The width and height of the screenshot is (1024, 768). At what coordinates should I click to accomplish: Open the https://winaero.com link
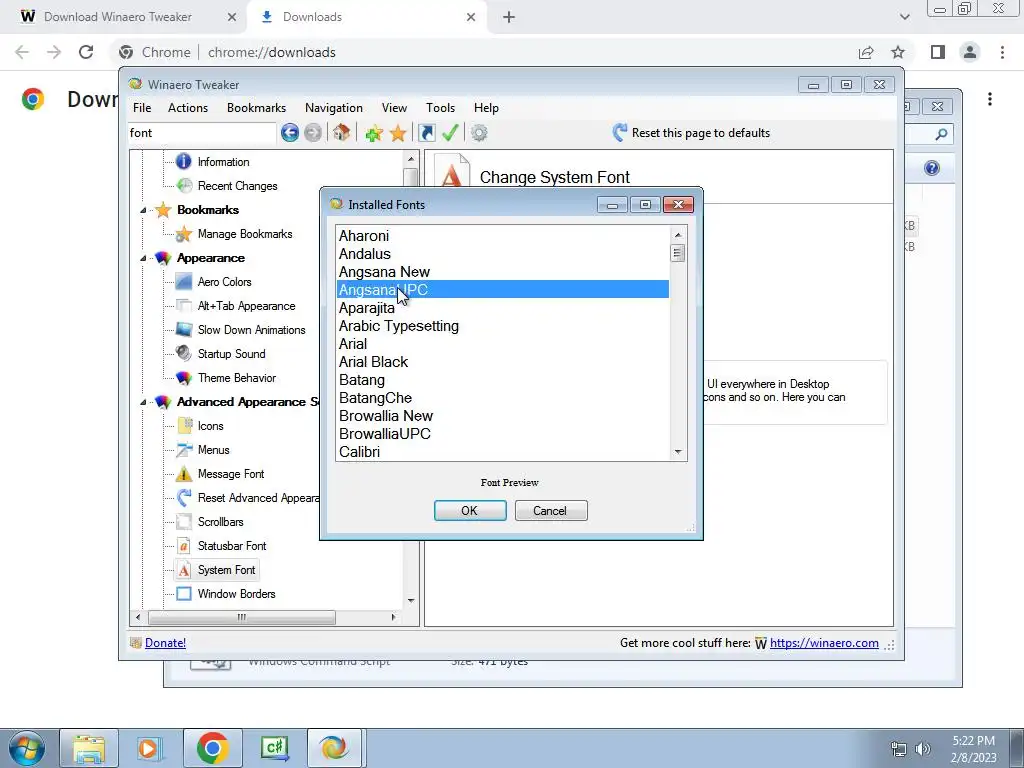pyautogui.click(x=824, y=643)
